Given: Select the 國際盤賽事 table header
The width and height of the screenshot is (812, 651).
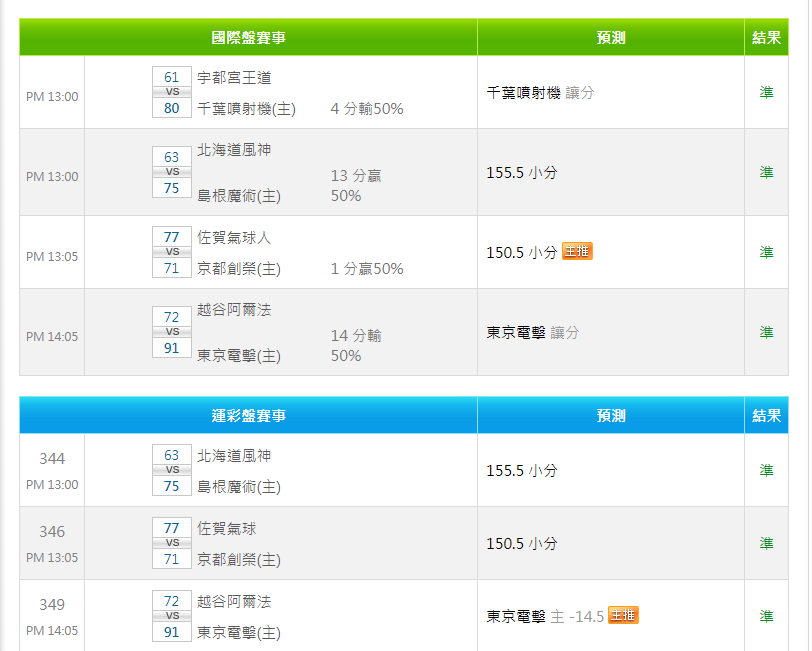Looking at the screenshot, I should (249, 37).
